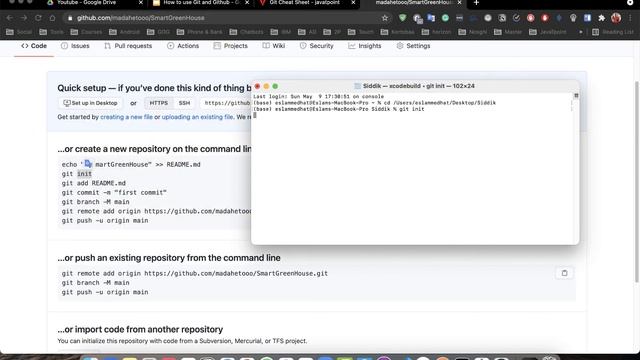Open the Security tab
Image resolution: width=640 pixels, height=360 pixels.
(x=316, y=46)
